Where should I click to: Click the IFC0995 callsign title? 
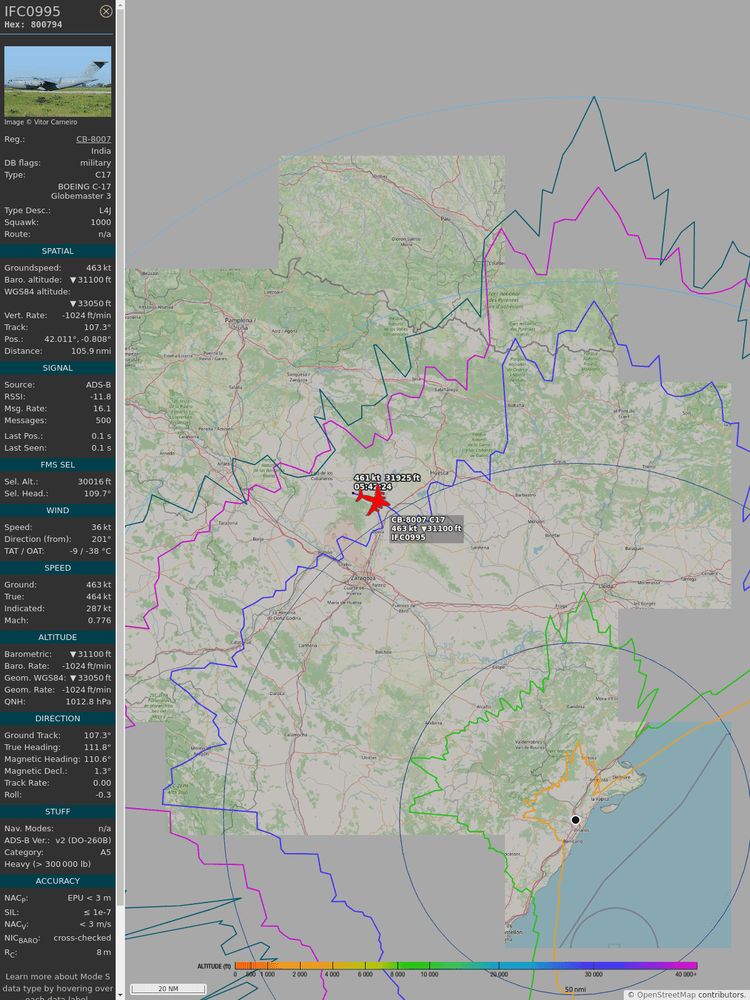33,11
